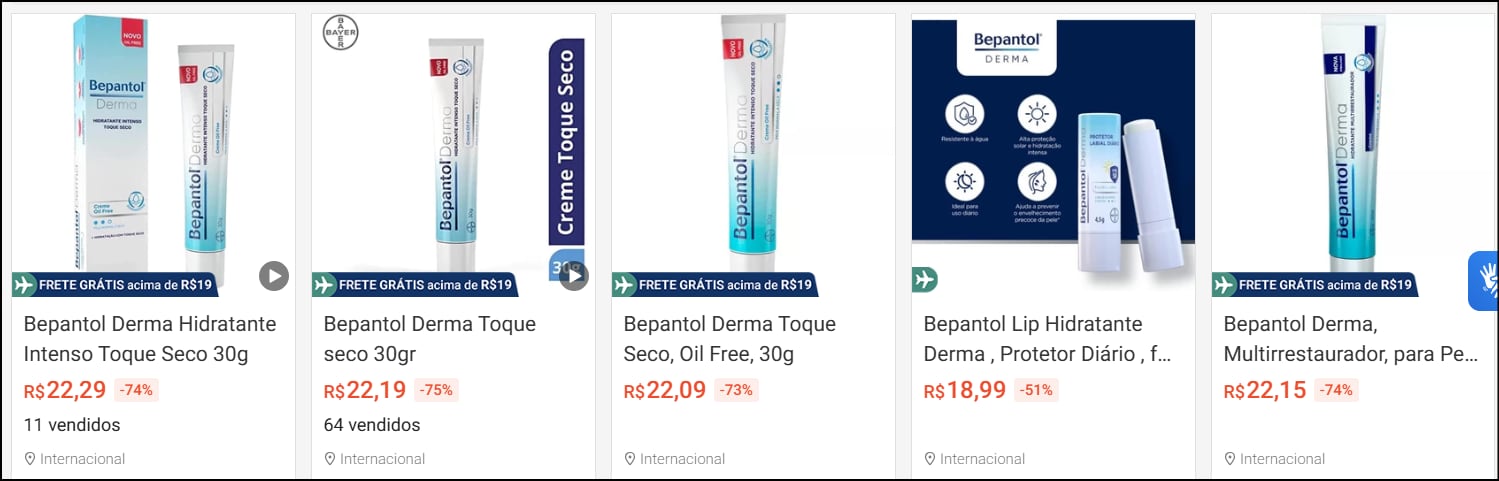
Task: Open Bepantol Derma Toque Seco, Oil Free listing
Action: 730,339
